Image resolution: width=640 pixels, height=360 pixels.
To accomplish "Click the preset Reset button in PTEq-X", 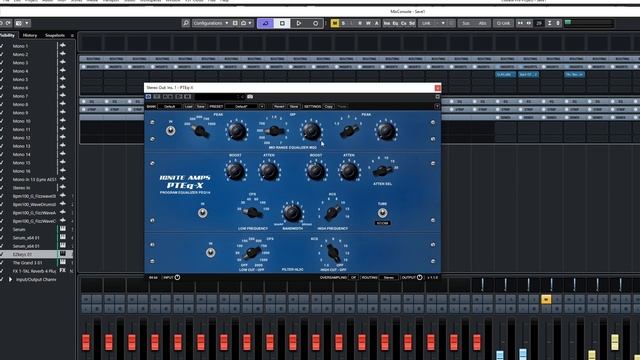I will click(279, 107).
